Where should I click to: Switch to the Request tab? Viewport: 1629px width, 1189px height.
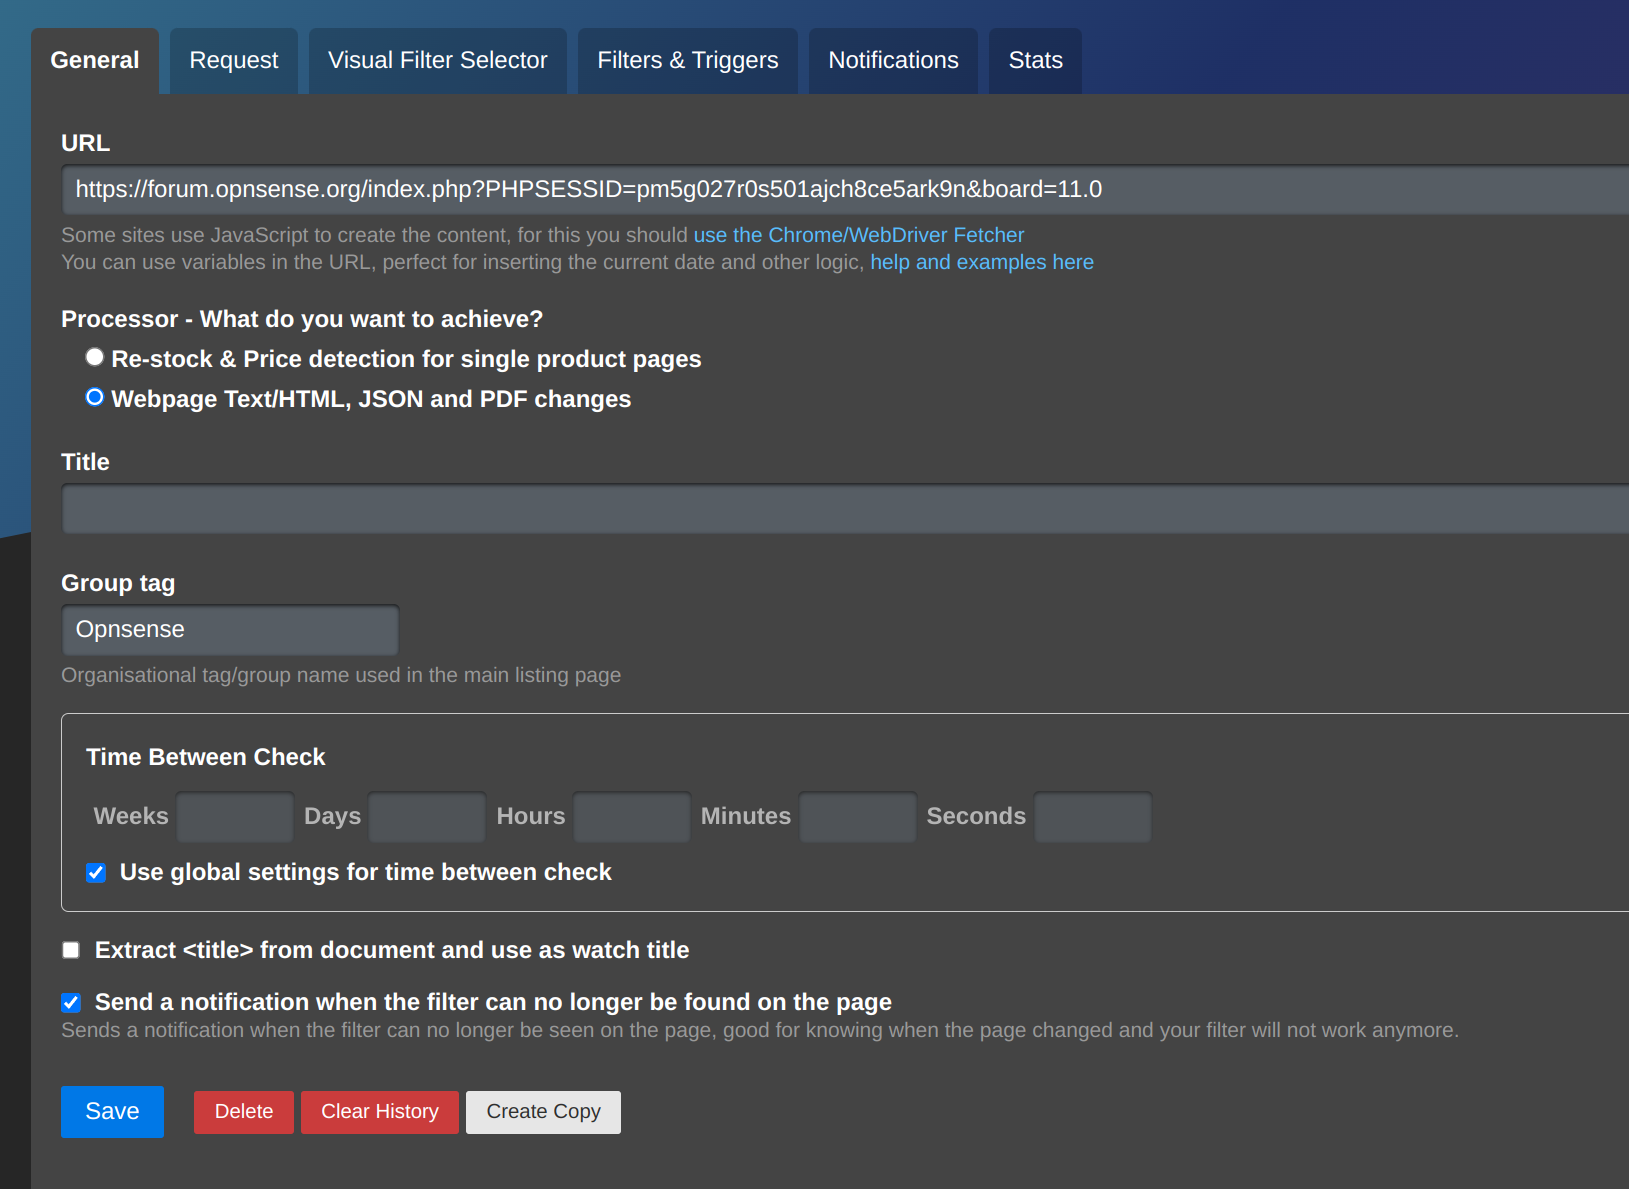coord(233,61)
